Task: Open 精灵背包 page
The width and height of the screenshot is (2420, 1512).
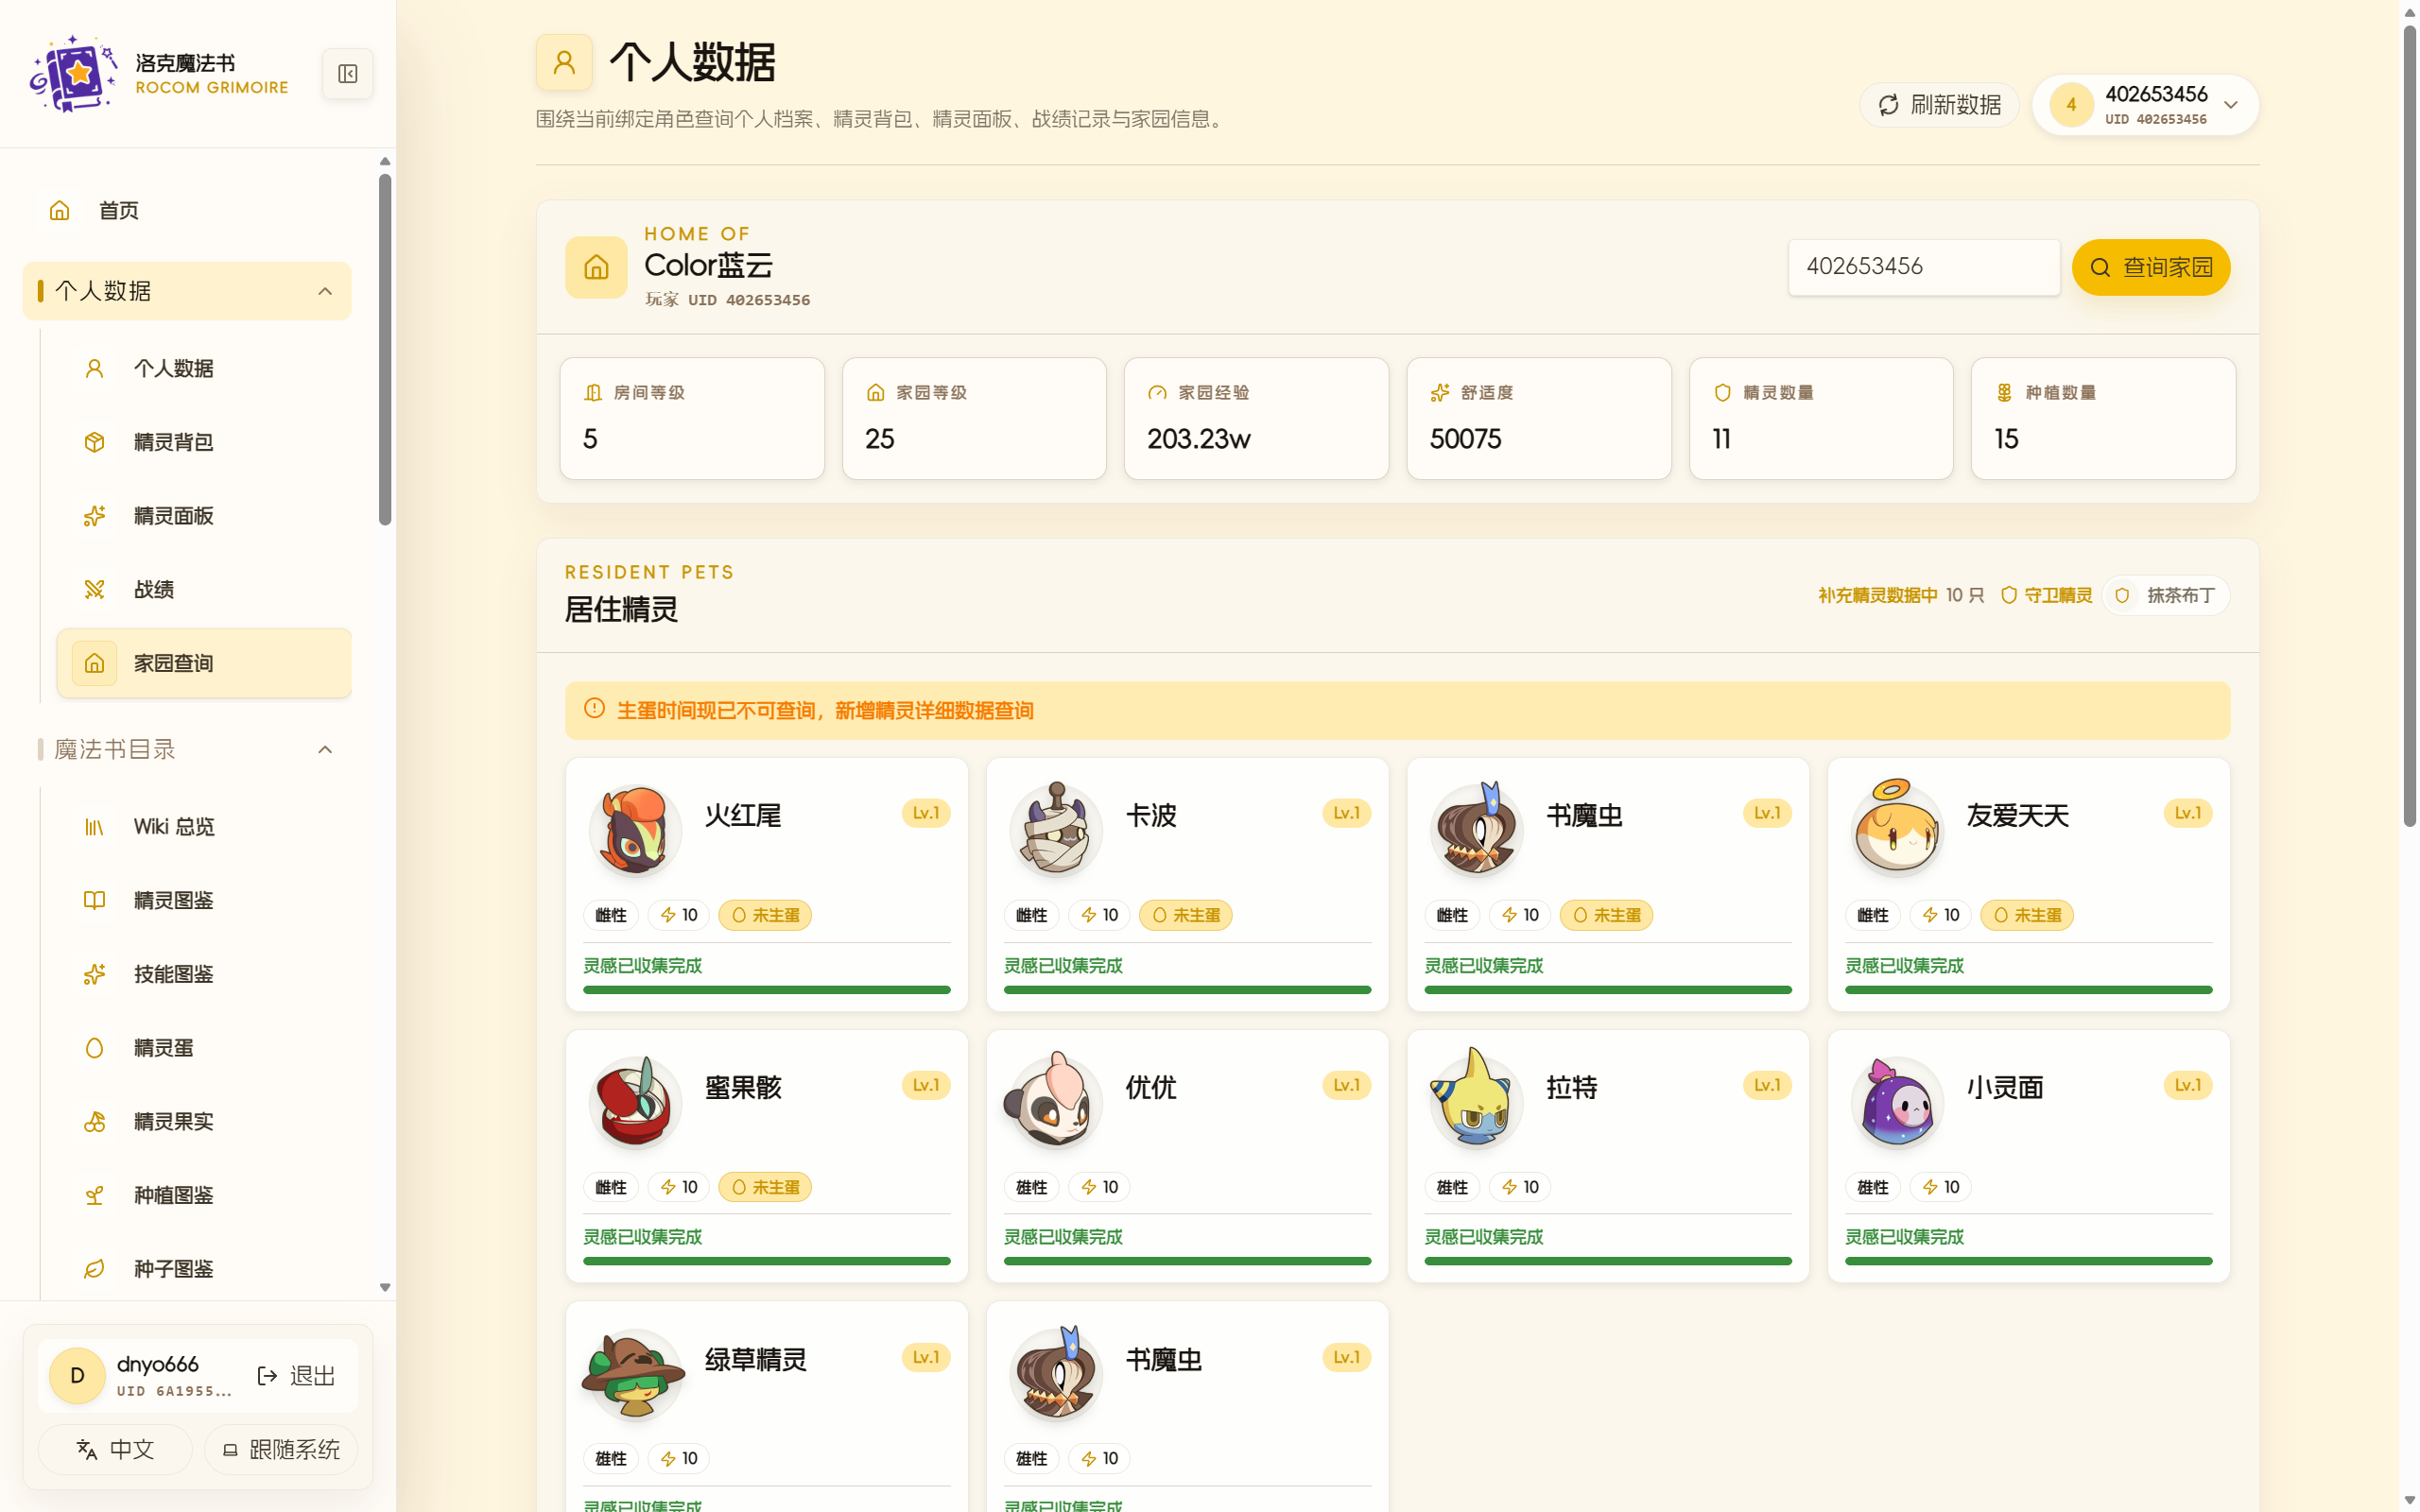Action: pos(204,442)
